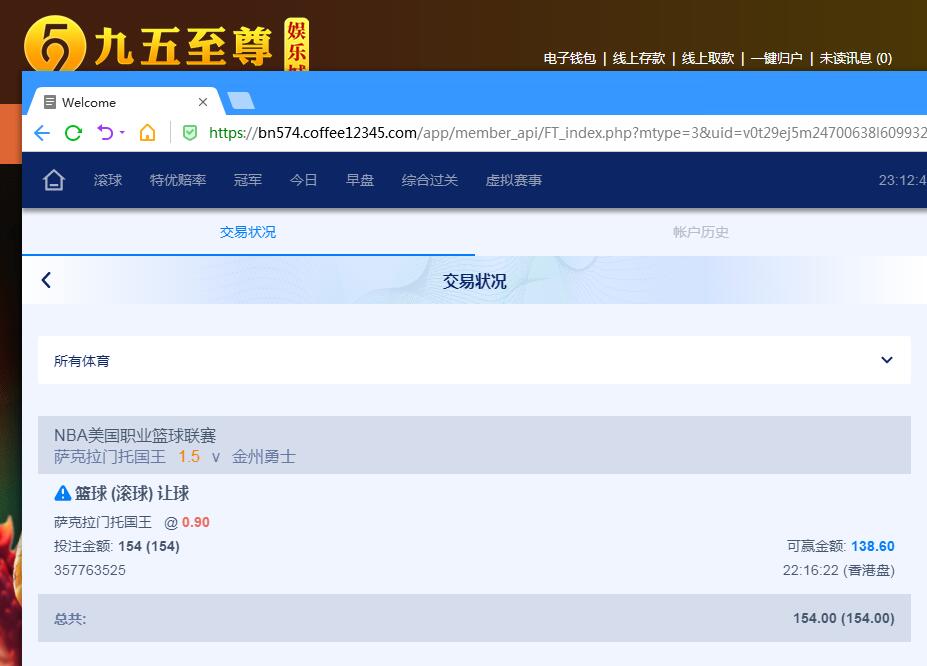Click 篮球 (滚球) 让球 bet title
The image size is (927, 666).
tap(132, 493)
